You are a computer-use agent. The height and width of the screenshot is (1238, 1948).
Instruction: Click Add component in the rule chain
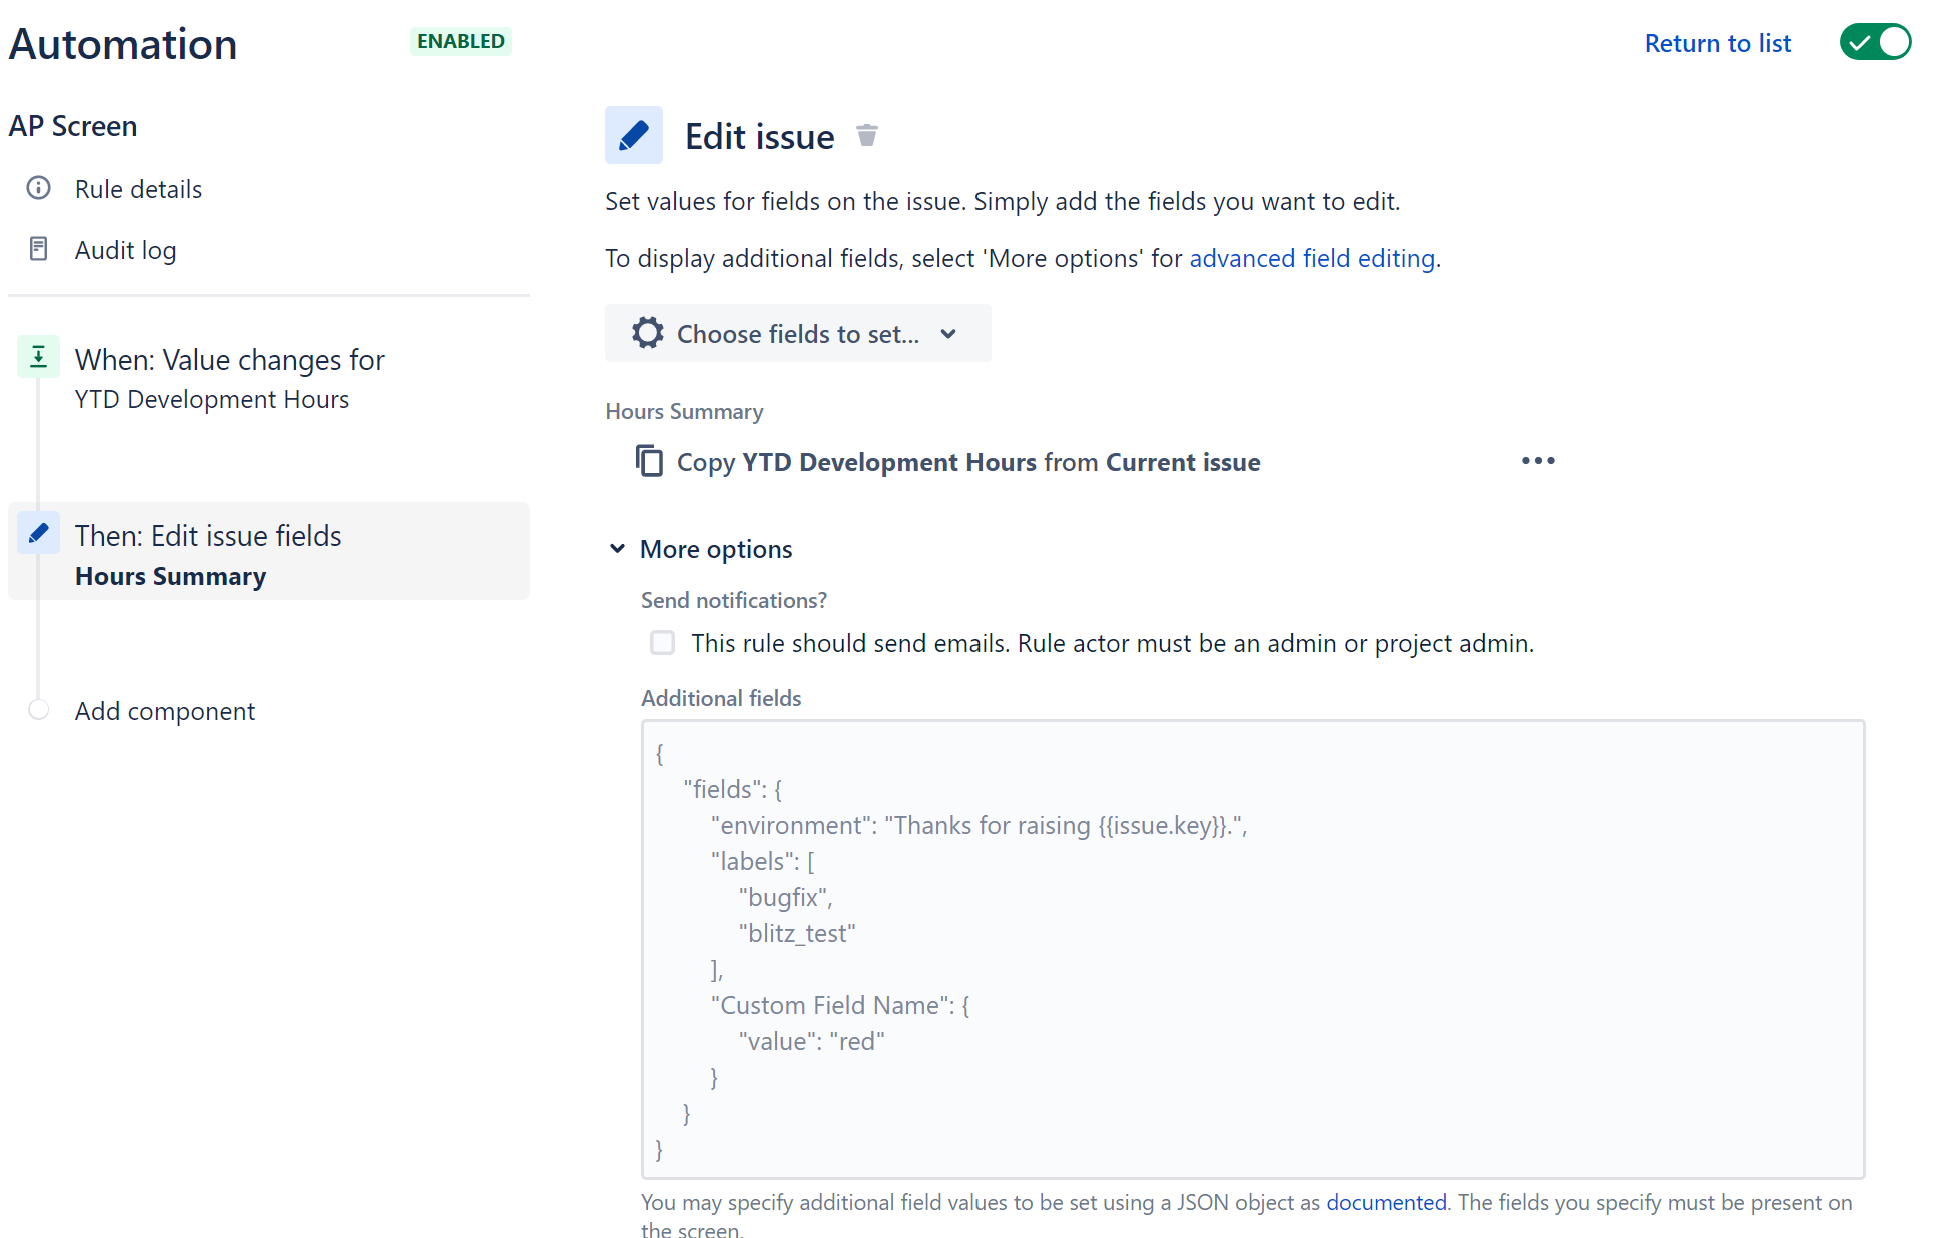164,710
